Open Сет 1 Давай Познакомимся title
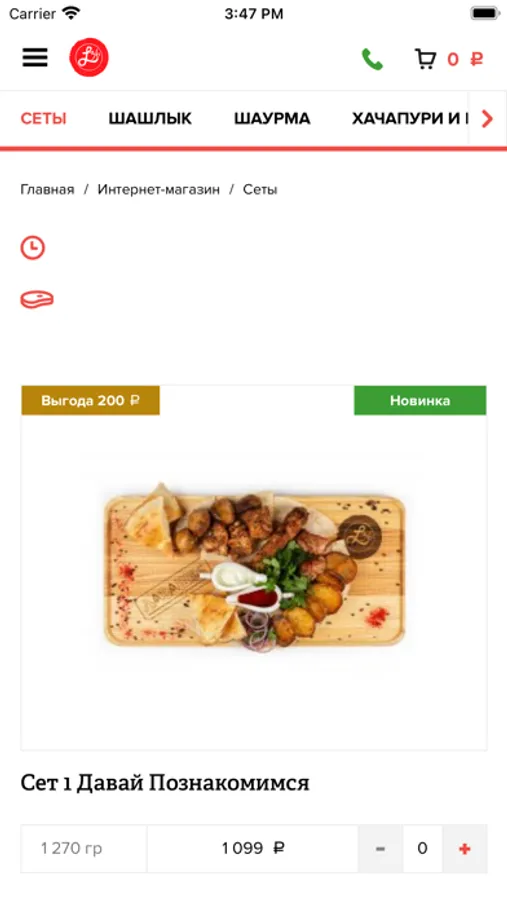Image resolution: width=507 pixels, height=900 pixels. (165, 782)
